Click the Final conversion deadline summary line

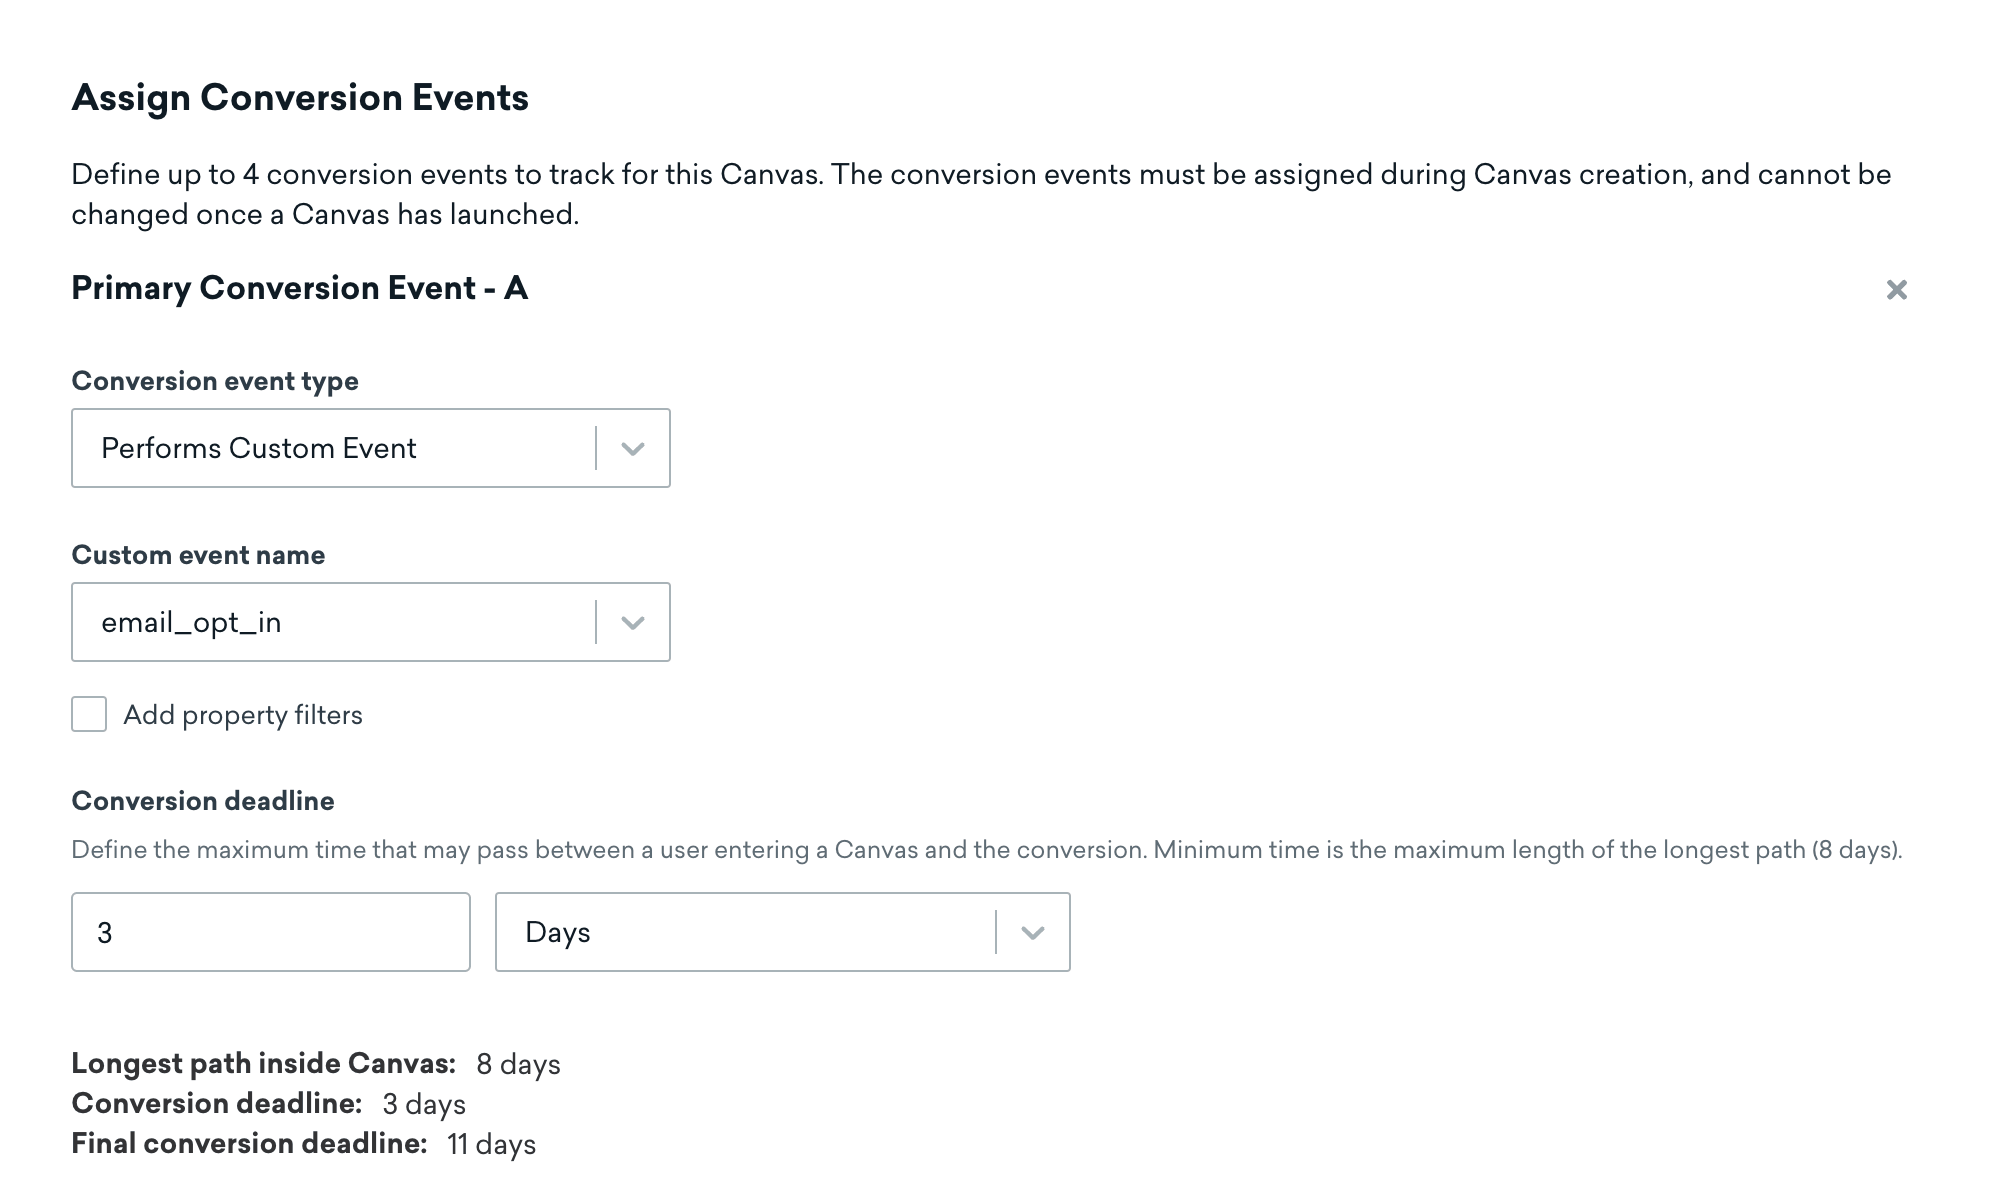[x=303, y=1144]
